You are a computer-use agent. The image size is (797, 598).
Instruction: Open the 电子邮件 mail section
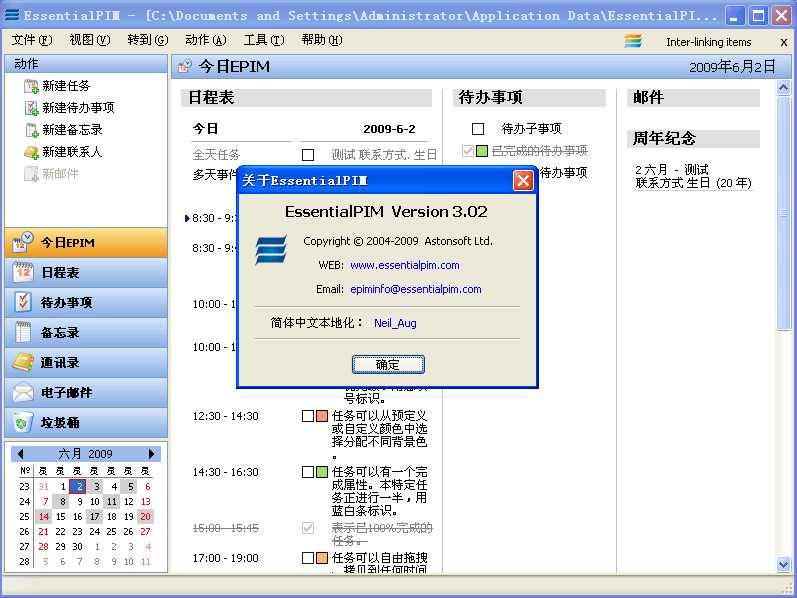[86, 393]
